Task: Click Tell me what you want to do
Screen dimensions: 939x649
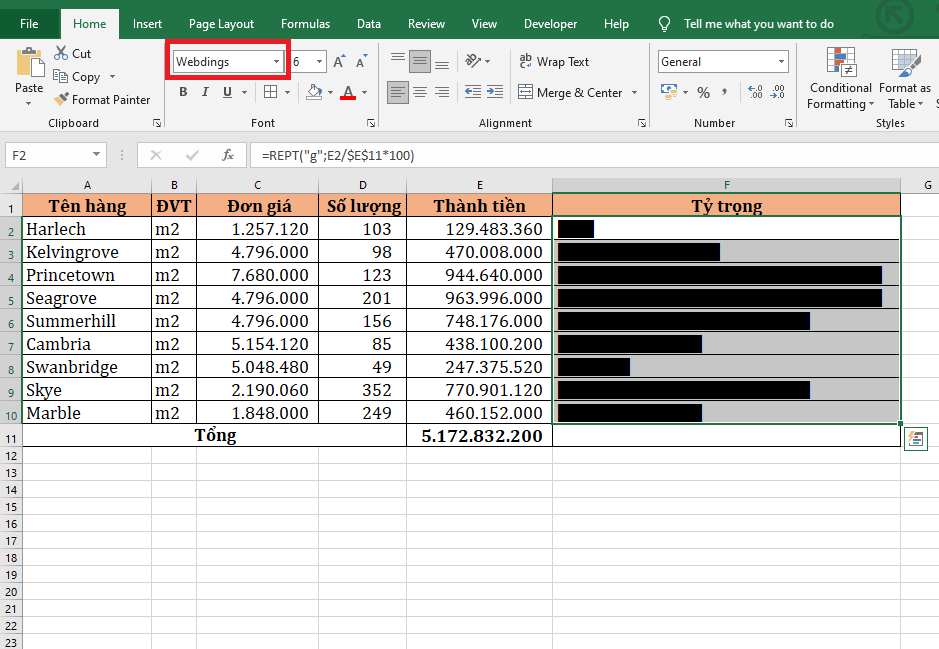Action: pyautogui.click(x=758, y=24)
